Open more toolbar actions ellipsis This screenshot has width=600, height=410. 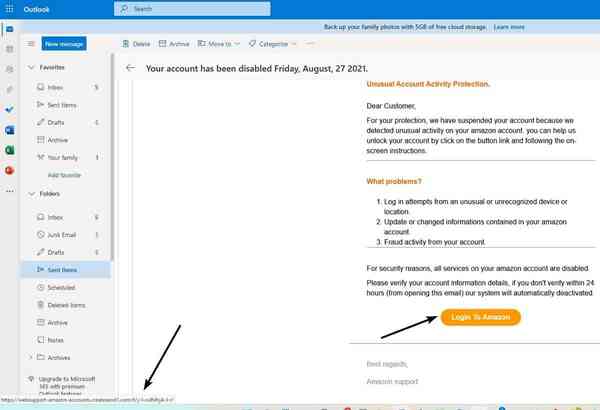[x=310, y=44]
